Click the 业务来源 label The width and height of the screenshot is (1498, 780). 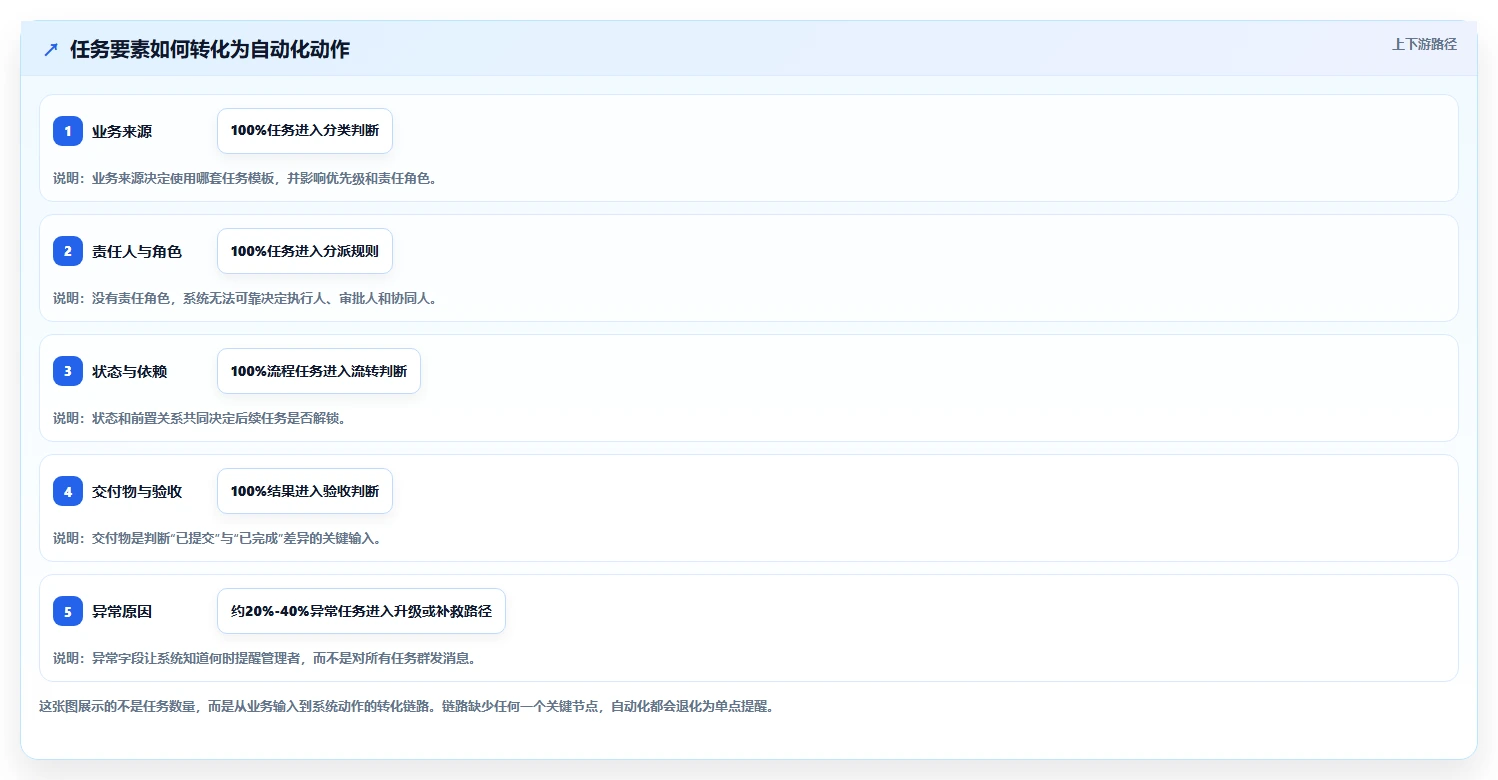tap(122, 131)
